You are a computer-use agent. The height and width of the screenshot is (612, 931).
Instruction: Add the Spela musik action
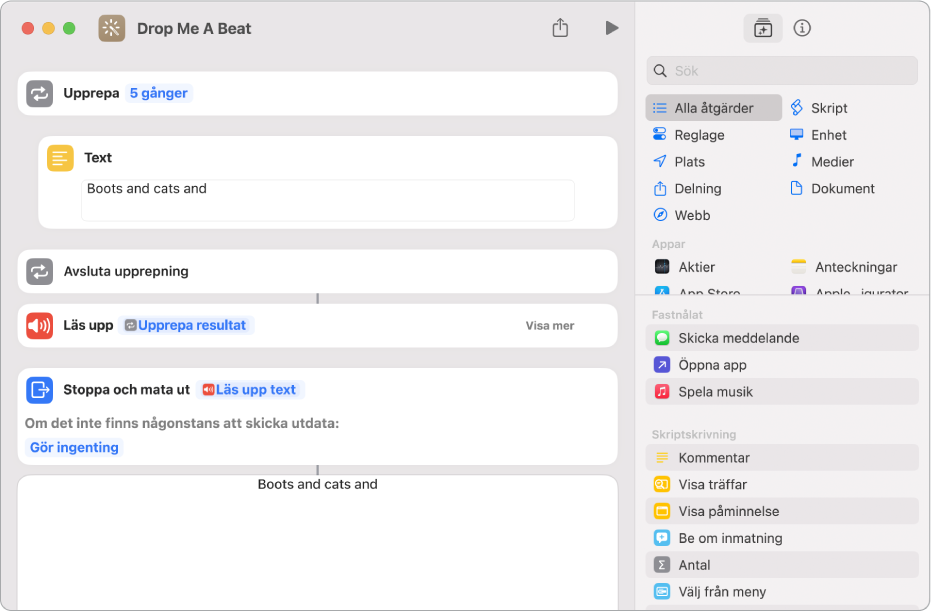pos(782,392)
